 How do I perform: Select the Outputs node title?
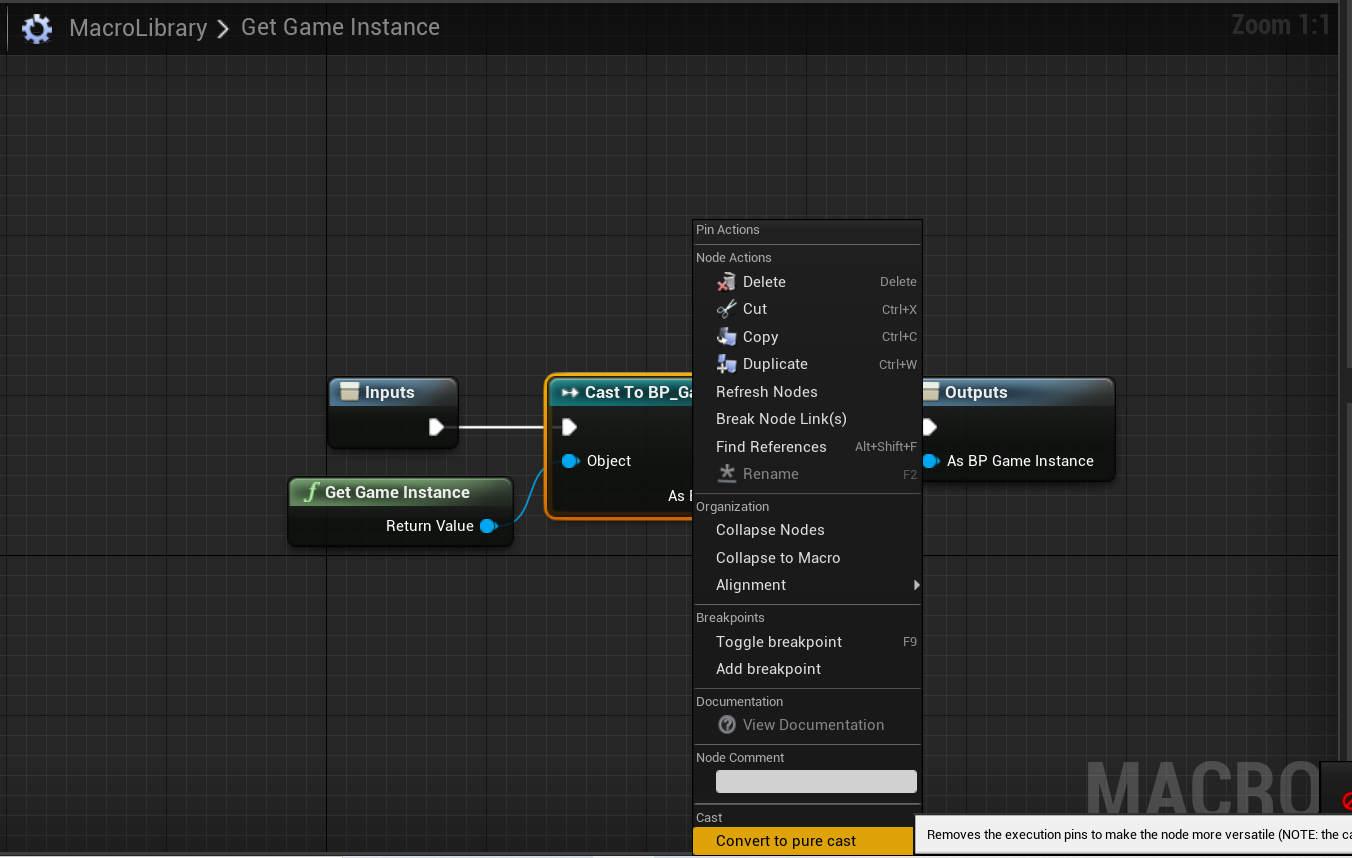tap(976, 392)
